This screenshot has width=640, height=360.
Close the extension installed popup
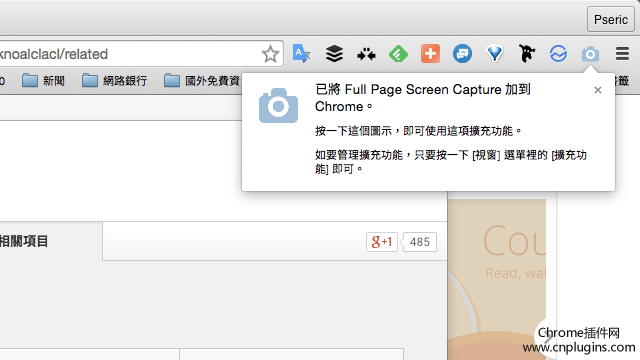[598, 90]
